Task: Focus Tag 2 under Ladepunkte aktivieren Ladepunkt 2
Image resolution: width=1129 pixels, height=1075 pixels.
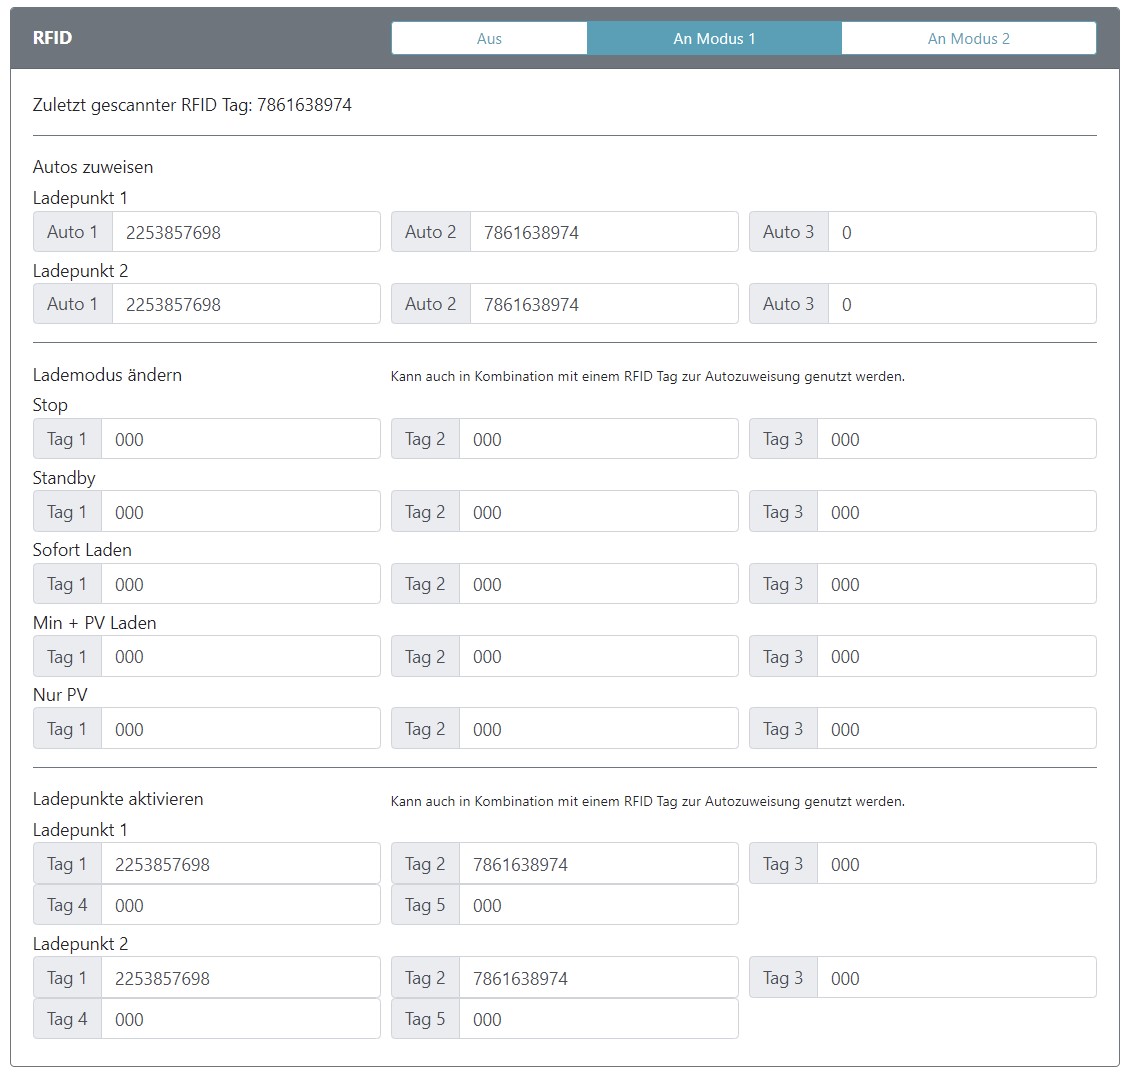Action: [x=597, y=978]
